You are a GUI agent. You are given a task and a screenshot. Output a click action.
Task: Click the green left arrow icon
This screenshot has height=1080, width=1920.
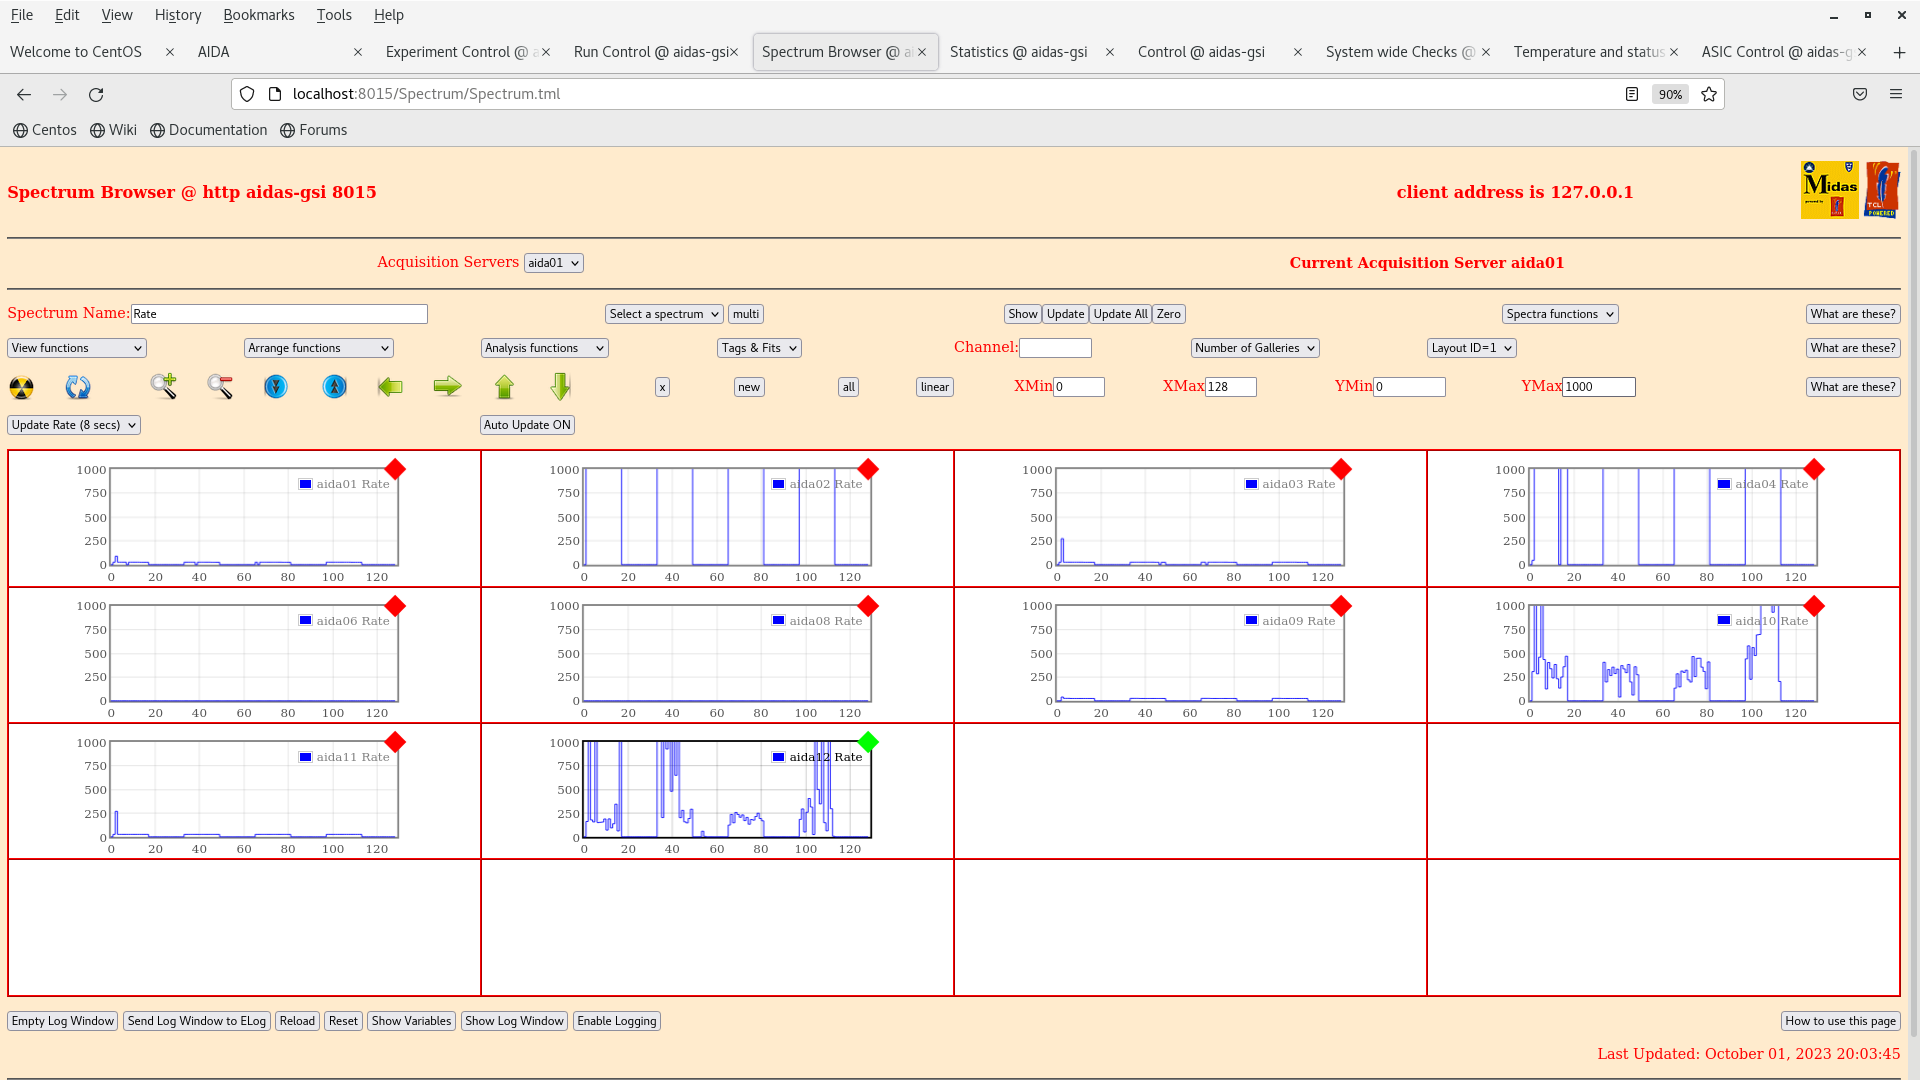(x=390, y=387)
